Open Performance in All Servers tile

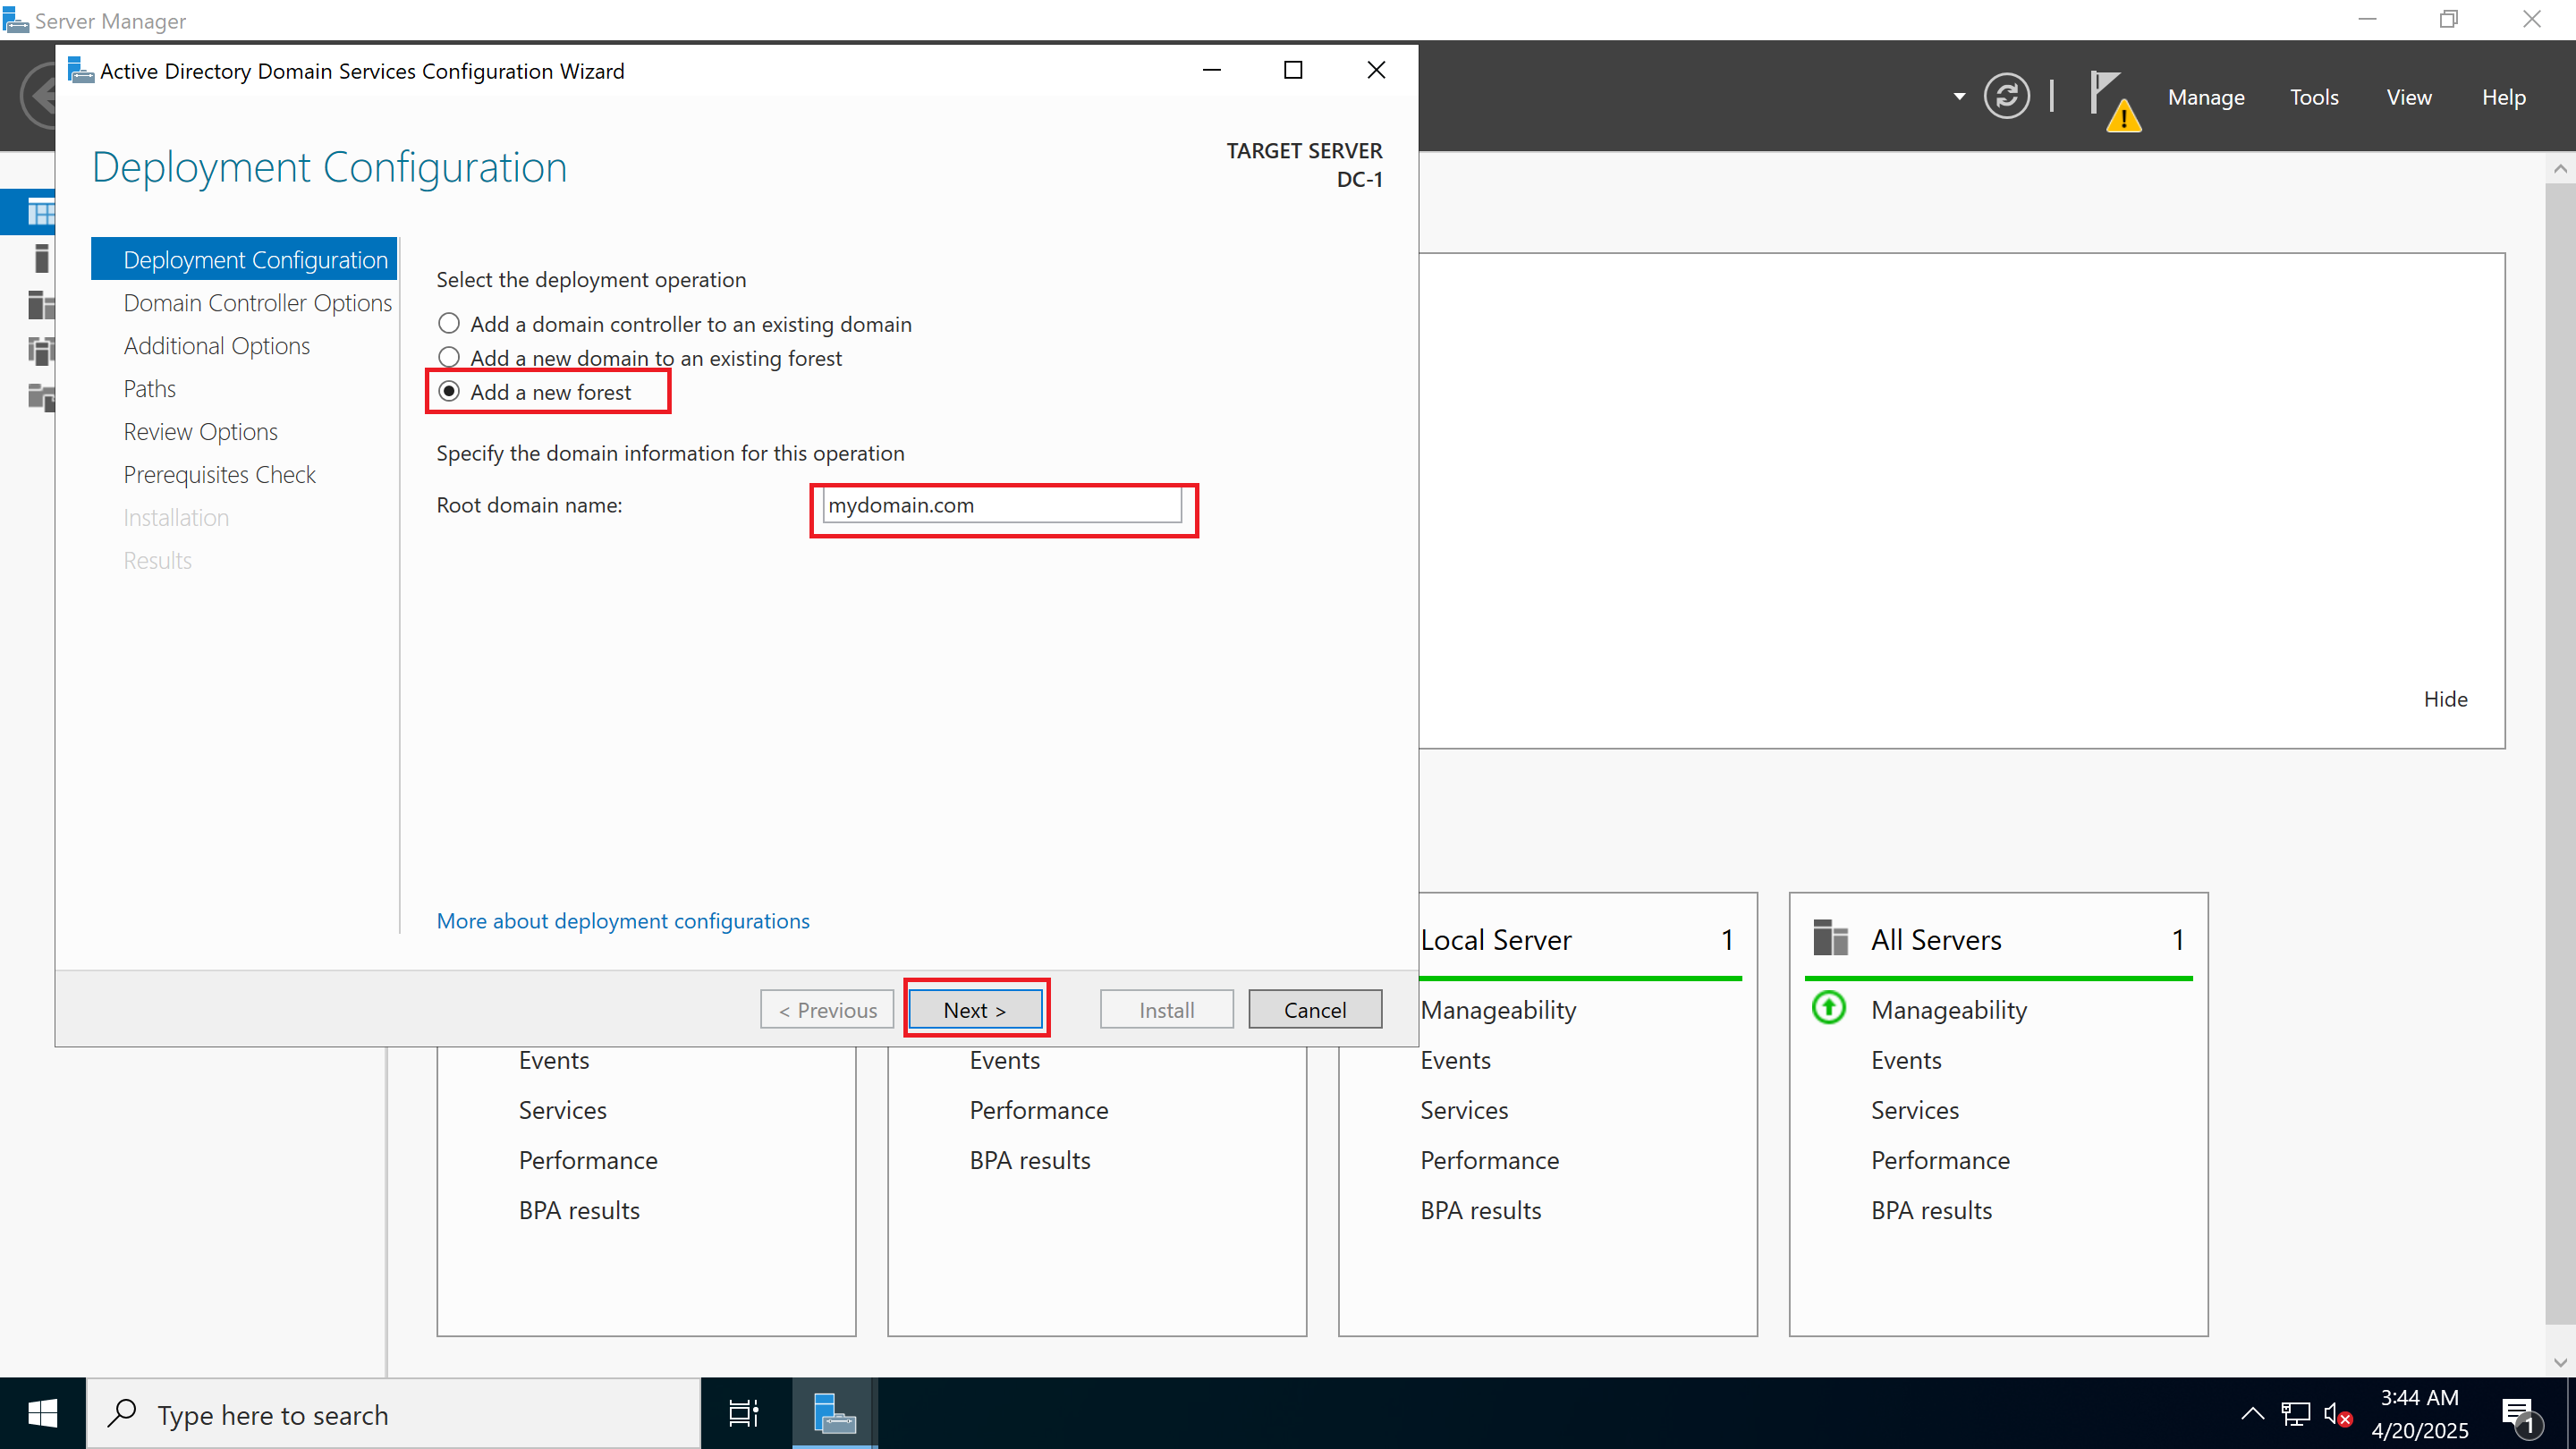tap(1940, 1160)
